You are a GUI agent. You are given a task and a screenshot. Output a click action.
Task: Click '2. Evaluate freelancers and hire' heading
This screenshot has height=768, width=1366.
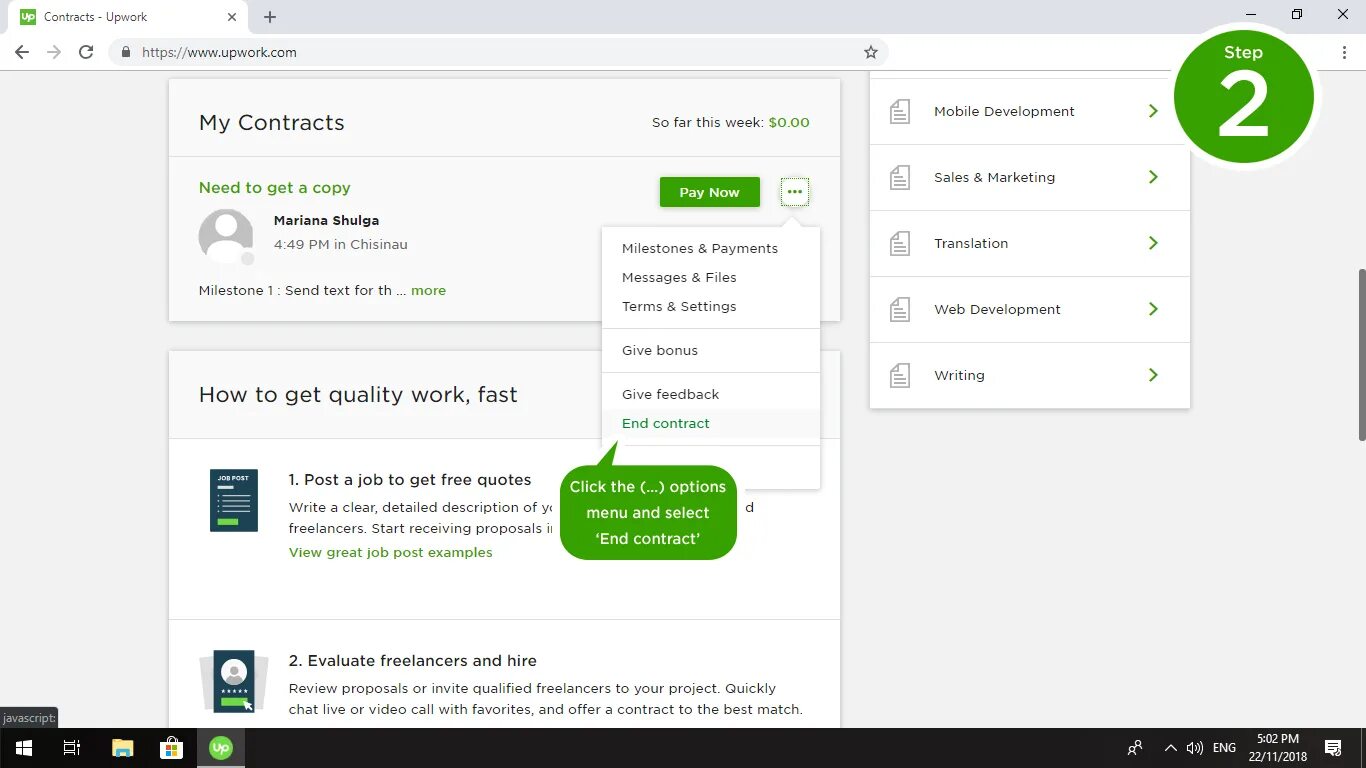pyautogui.click(x=413, y=660)
